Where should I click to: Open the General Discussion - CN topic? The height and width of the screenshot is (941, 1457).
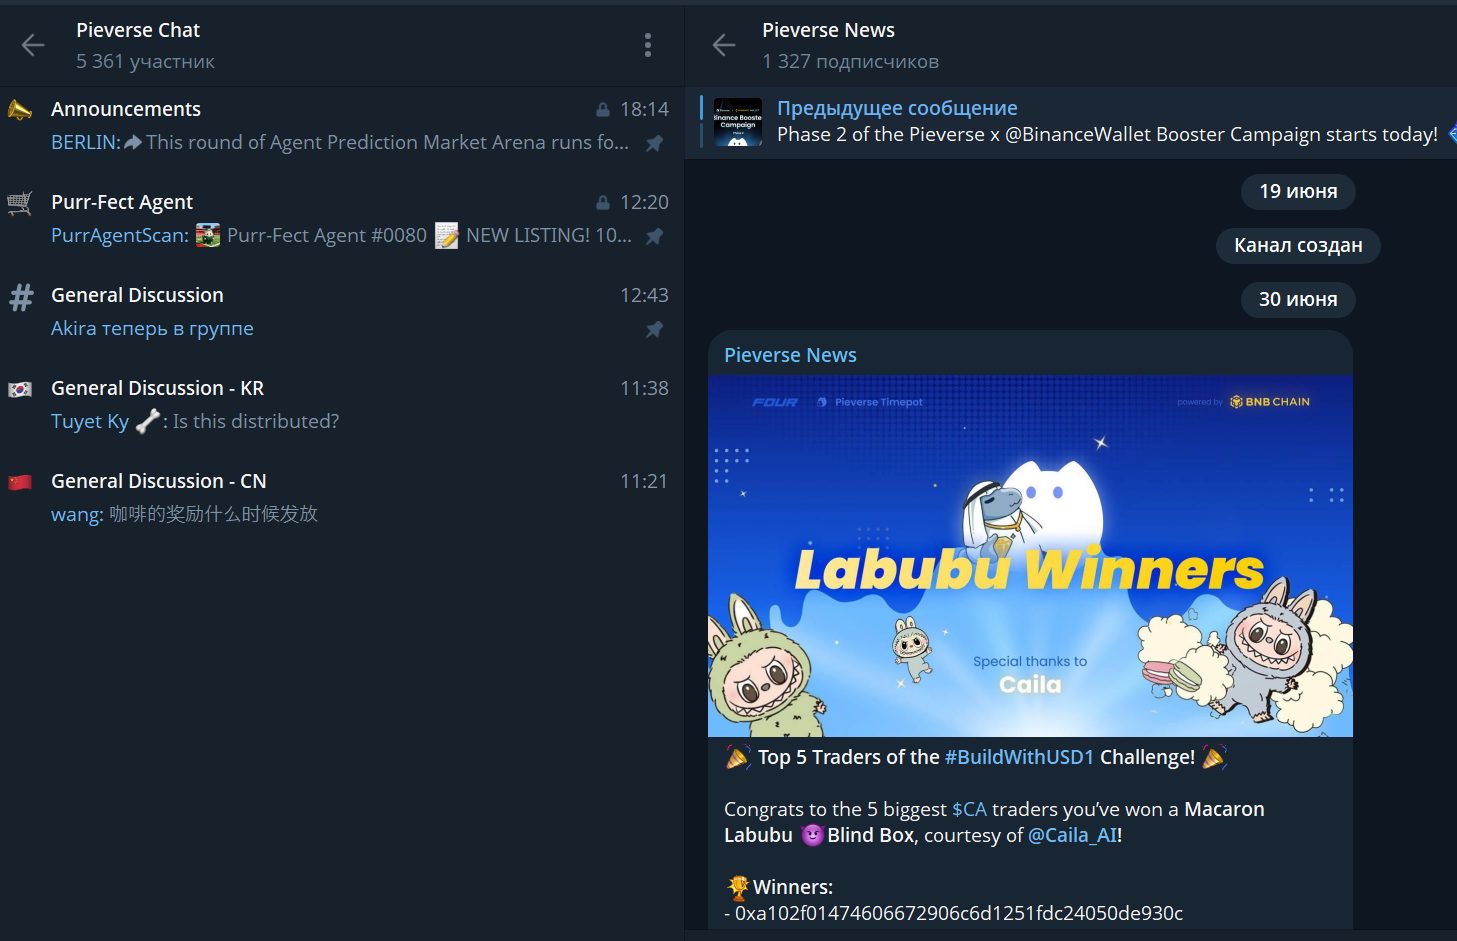pos(341,497)
